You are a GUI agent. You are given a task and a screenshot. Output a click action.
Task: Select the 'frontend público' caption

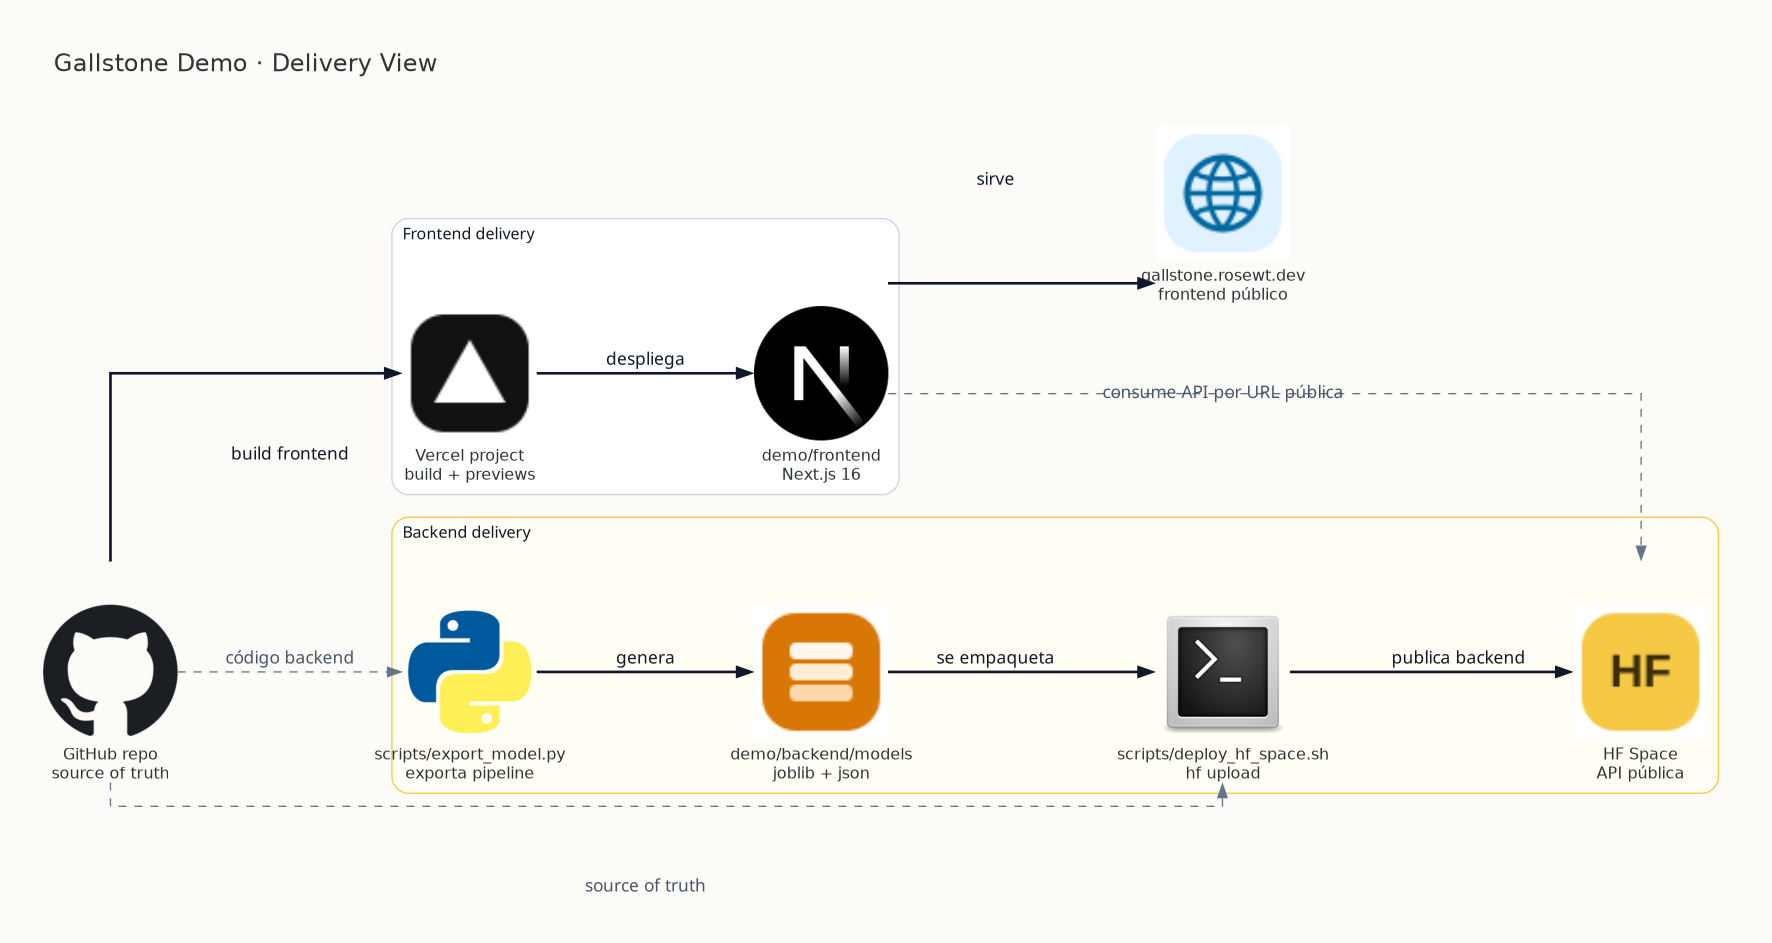1223,294
